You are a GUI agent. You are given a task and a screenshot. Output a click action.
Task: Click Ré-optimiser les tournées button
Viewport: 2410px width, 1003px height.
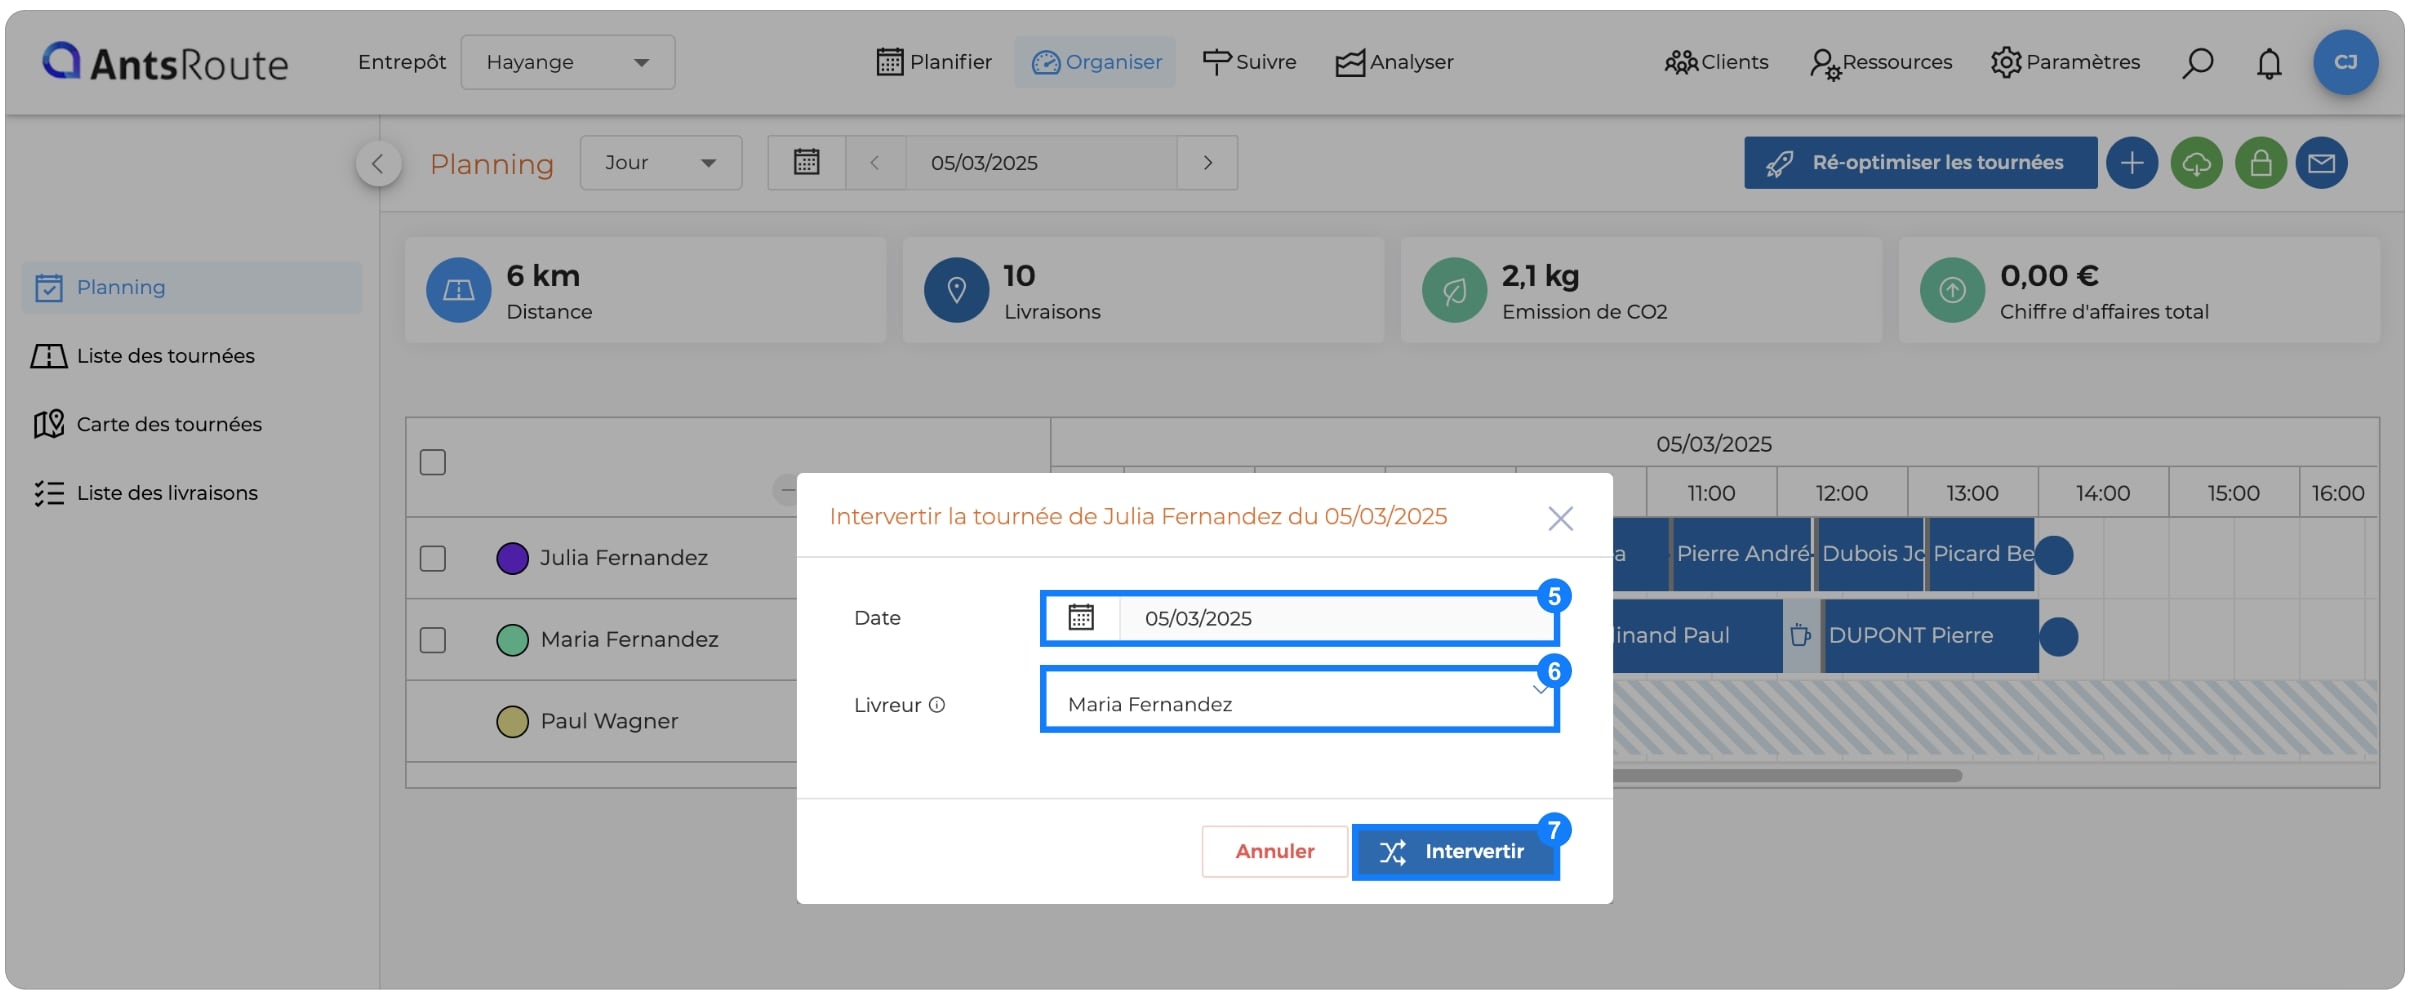click(1920, 163)
